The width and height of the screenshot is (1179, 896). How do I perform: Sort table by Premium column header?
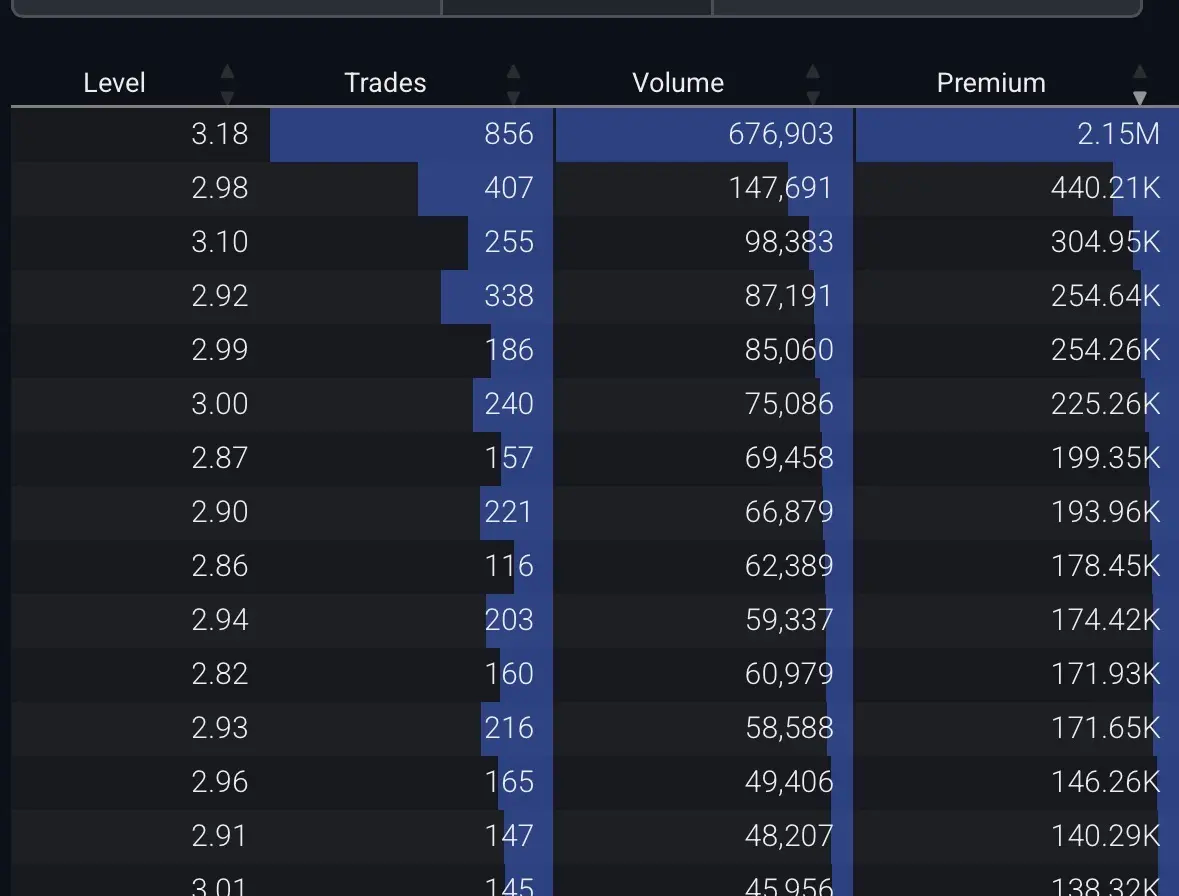(x=991, y=83)
